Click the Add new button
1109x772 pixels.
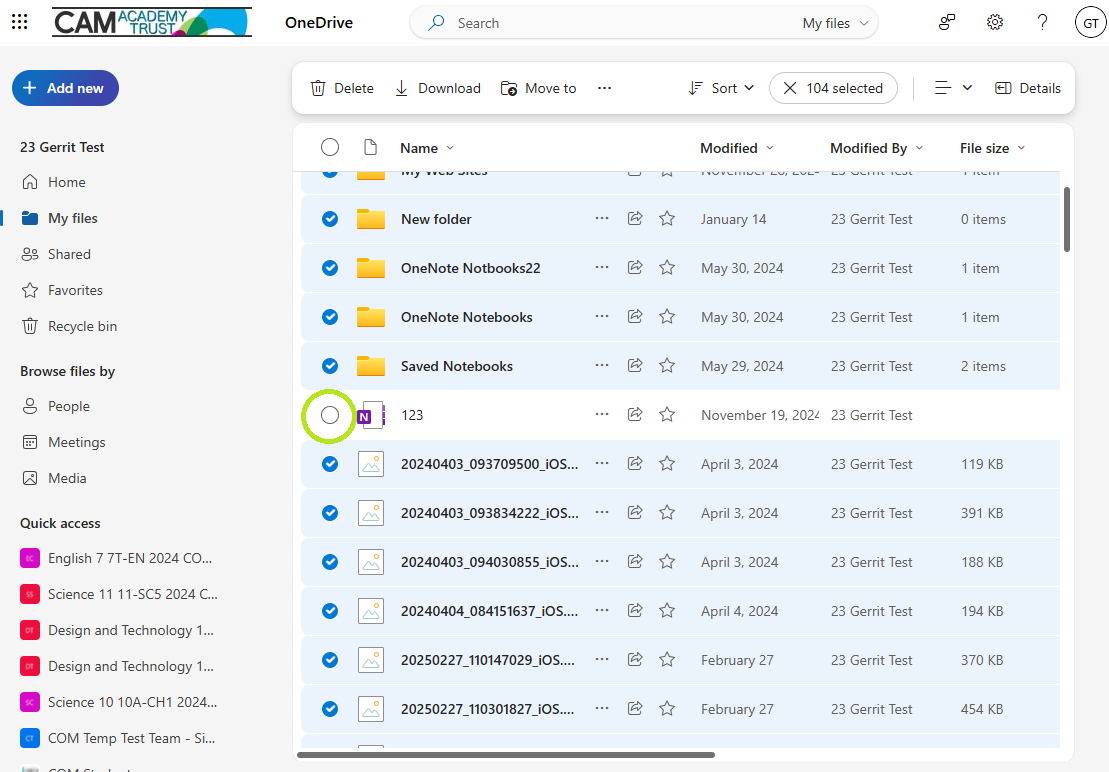65,88
